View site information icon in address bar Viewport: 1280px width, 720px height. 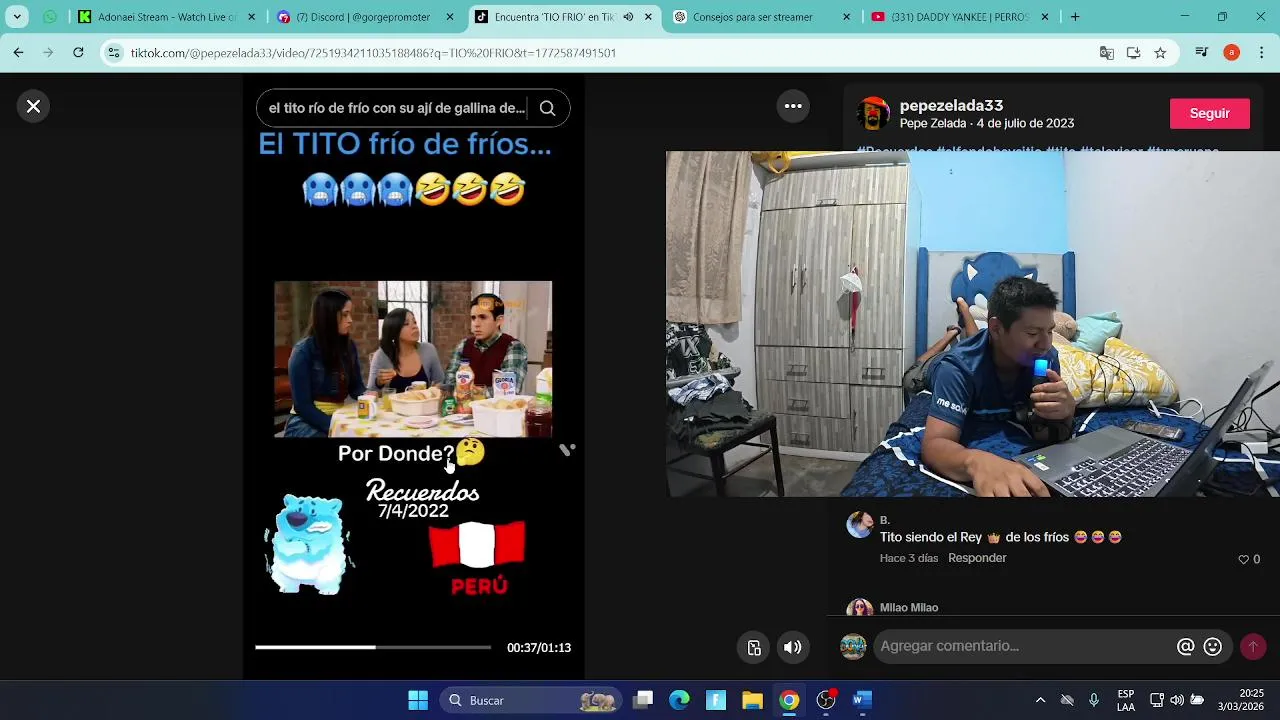[x=114, y=53]
